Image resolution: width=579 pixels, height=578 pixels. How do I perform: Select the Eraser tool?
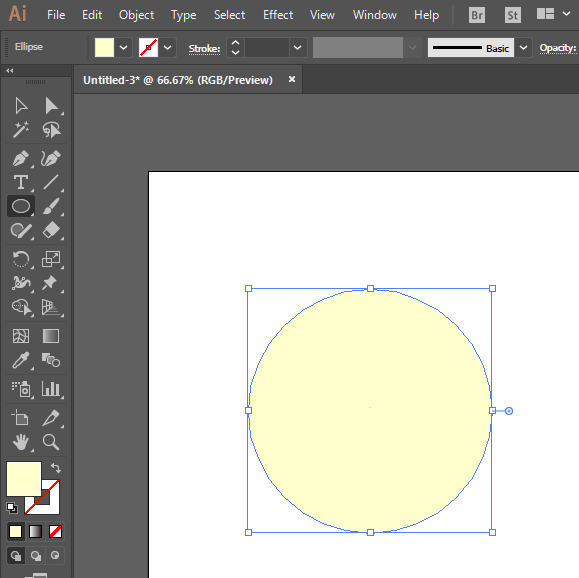[51, 230]
